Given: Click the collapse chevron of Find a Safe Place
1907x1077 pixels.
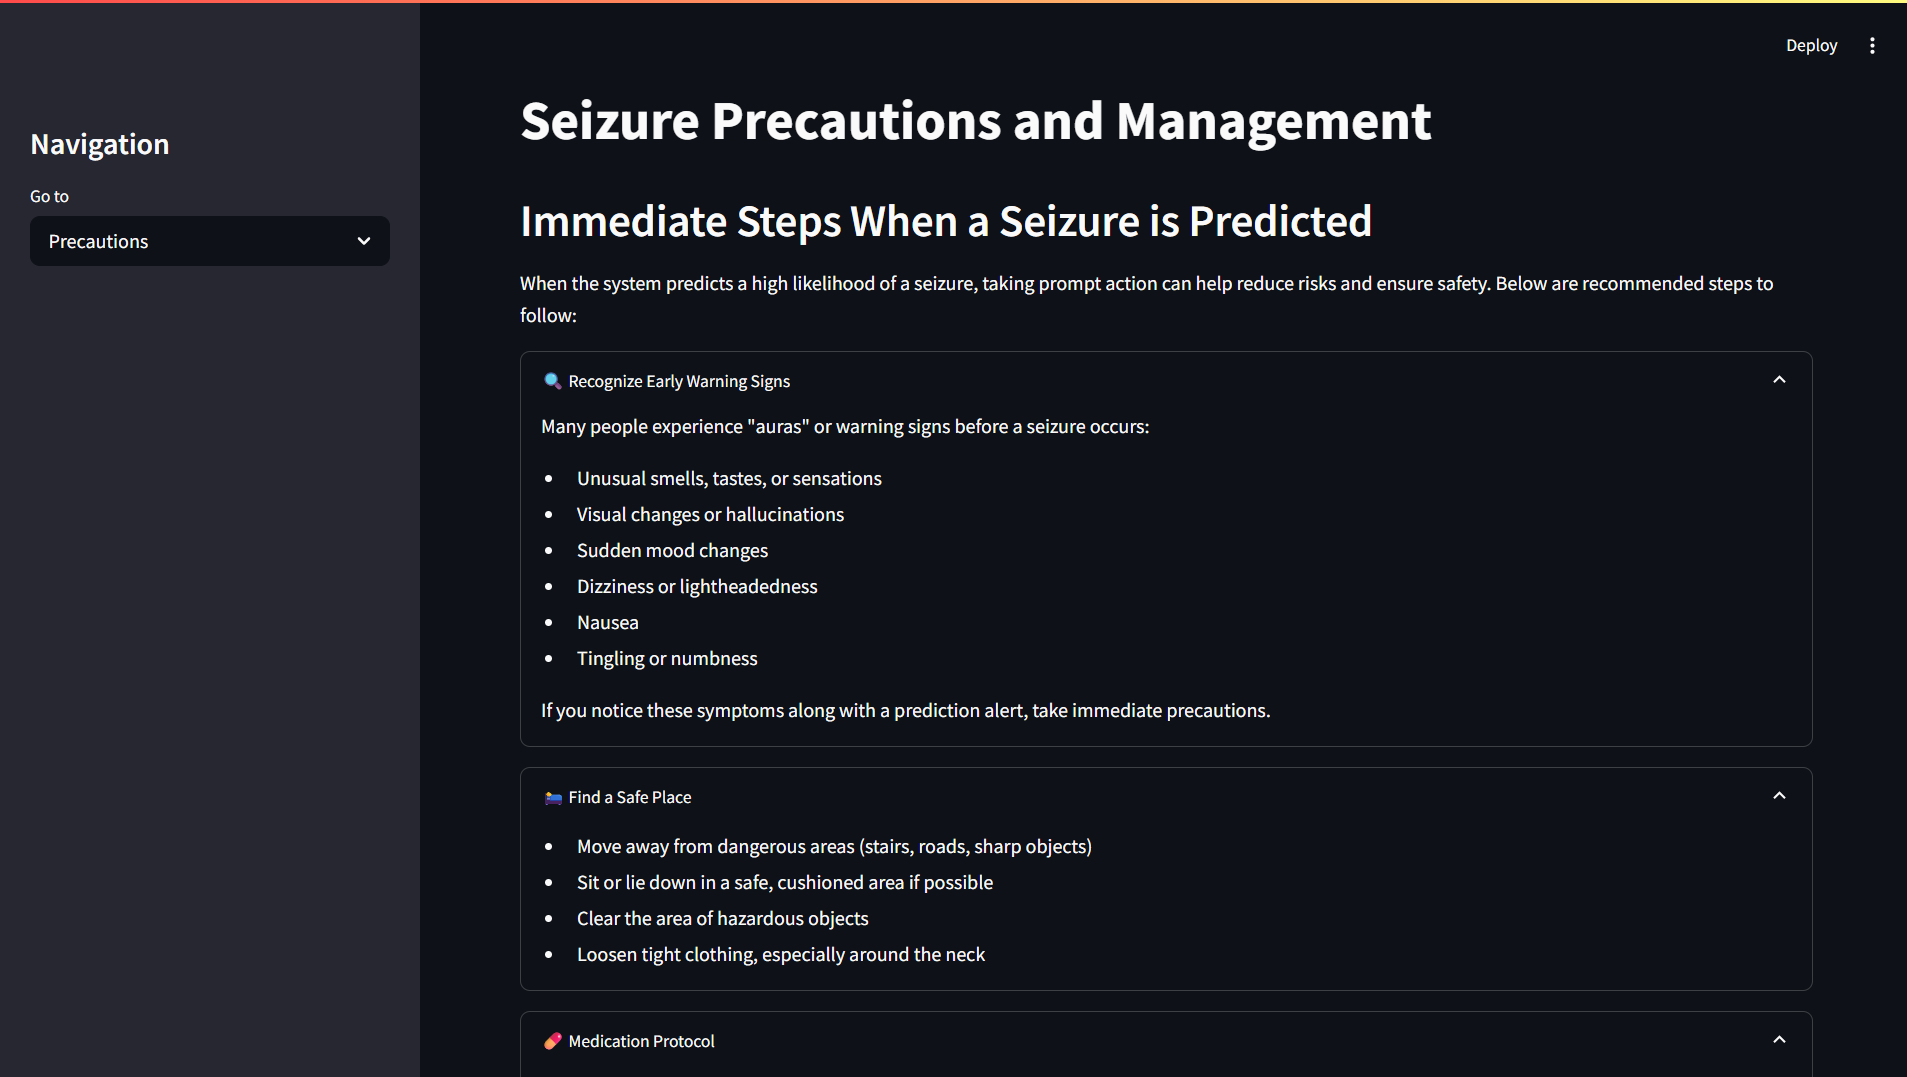Looking at the screenshot, I should (1779, 796).
